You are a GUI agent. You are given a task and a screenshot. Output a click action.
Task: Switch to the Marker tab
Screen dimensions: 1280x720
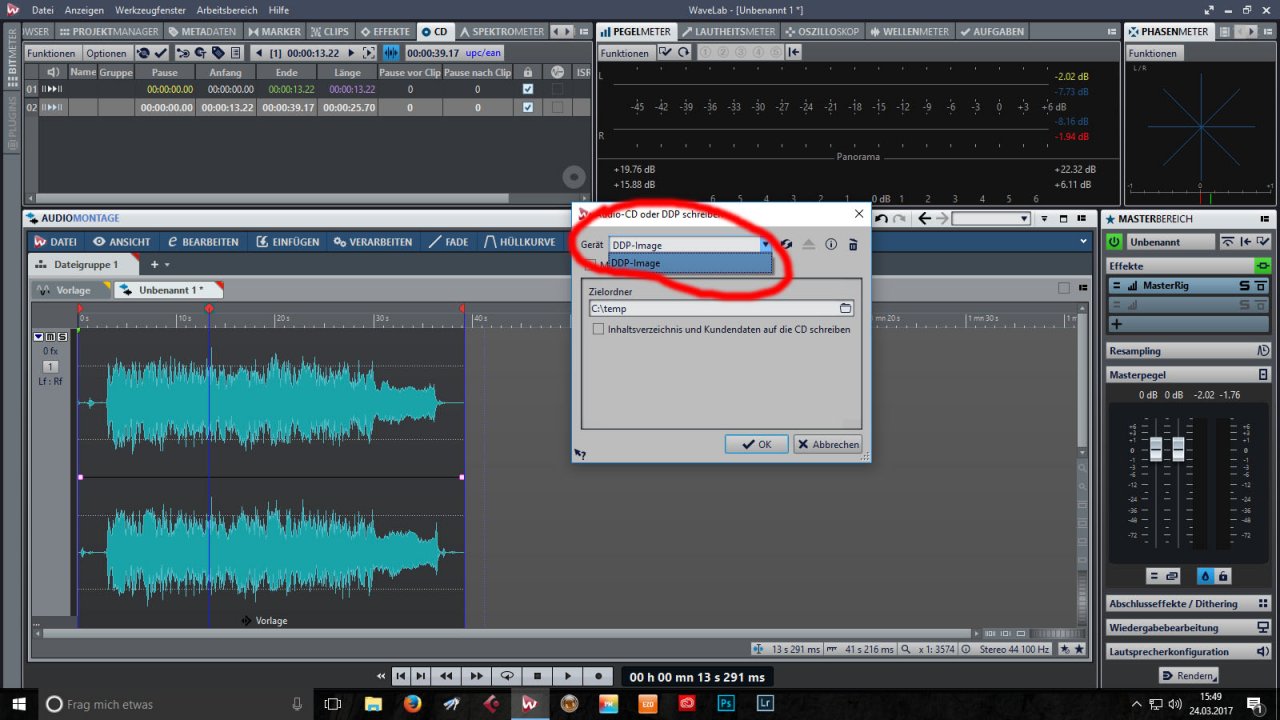274,31
